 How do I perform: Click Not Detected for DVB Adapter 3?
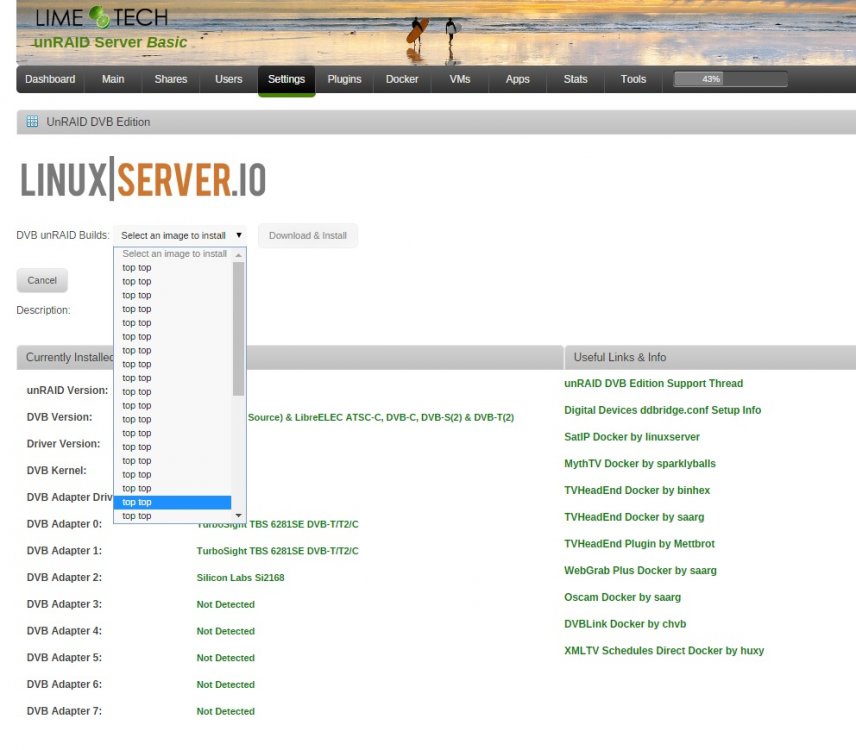pyautogui.click(x=225, y=604)
